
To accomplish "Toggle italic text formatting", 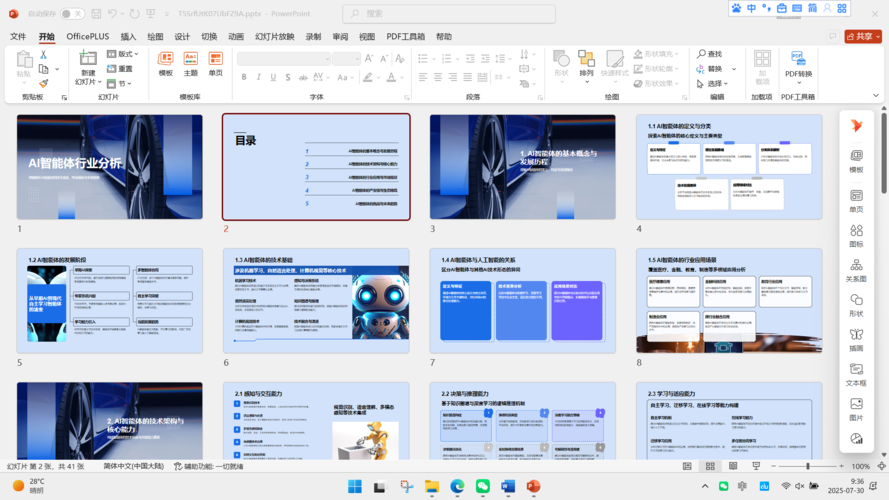I will pos(258,77).
